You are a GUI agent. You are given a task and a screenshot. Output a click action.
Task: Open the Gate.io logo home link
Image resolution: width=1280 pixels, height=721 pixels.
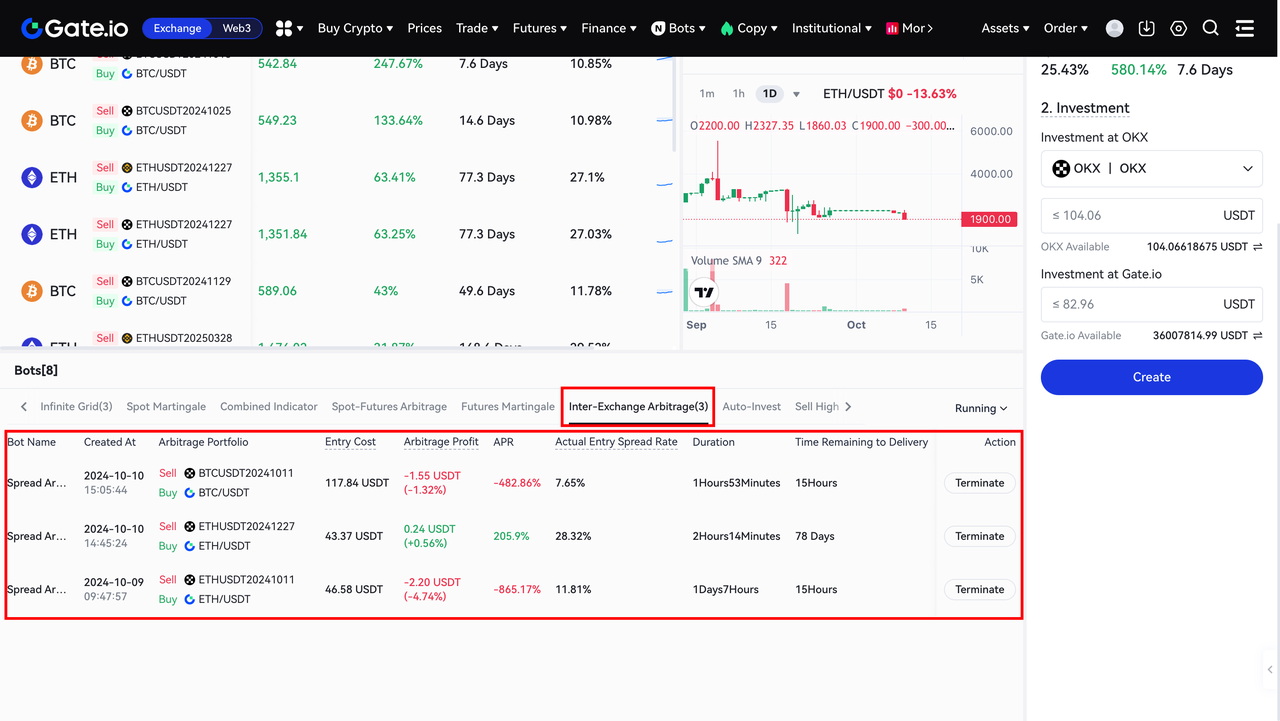point(75,28)
